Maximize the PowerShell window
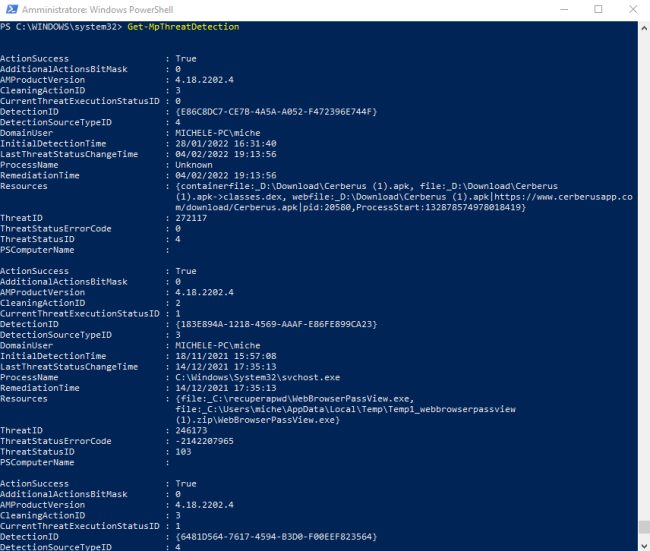The height and width of the screenshot is (551, 650). [598, 9]
